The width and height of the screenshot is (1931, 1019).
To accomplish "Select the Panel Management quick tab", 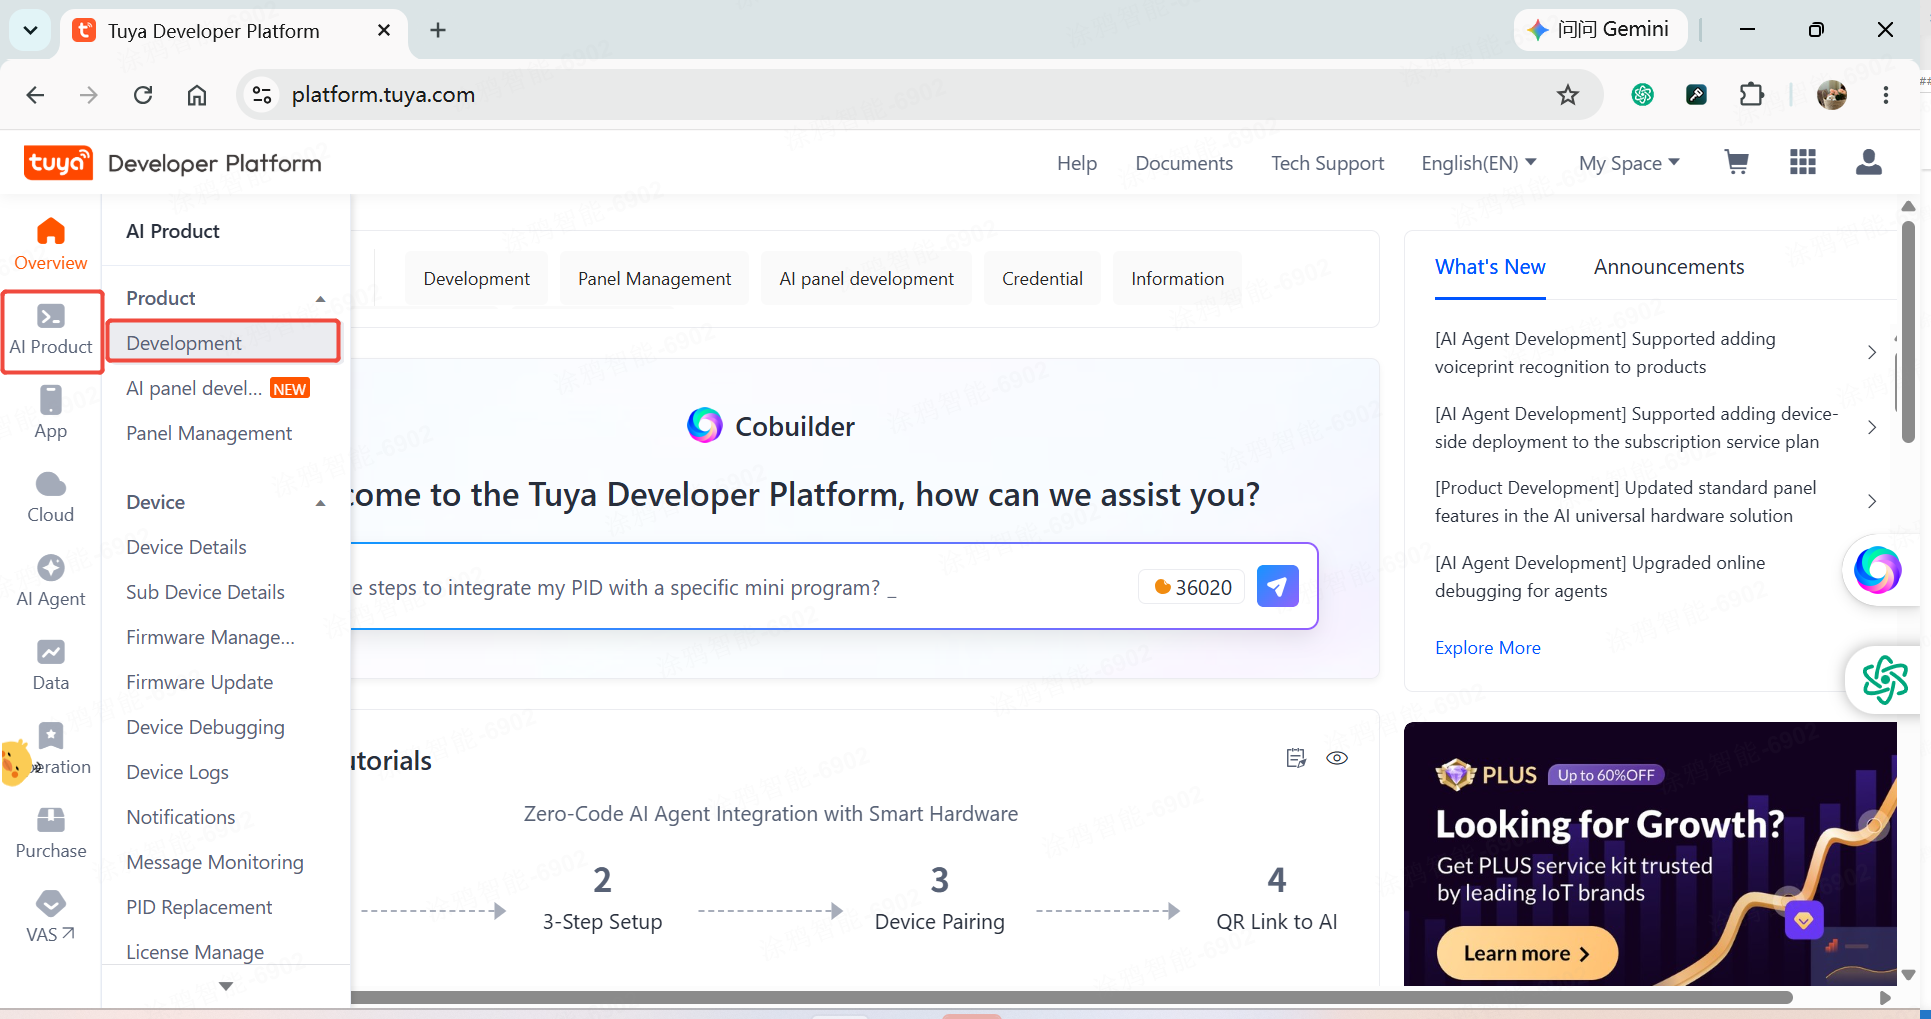I will (654, 279).
